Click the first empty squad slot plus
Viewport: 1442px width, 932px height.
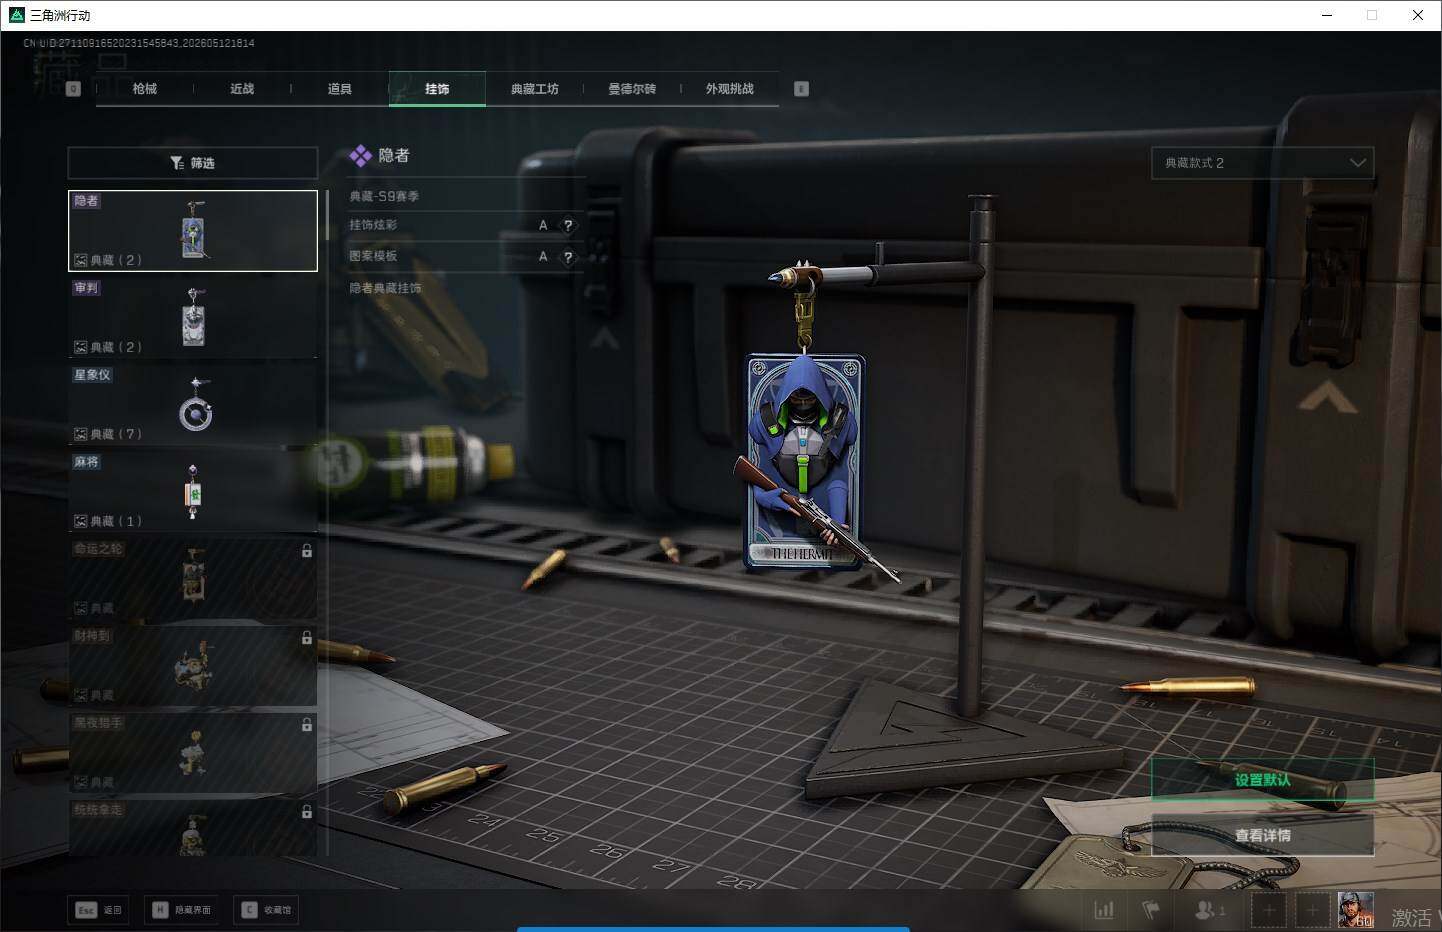(x=1269, y=911)
